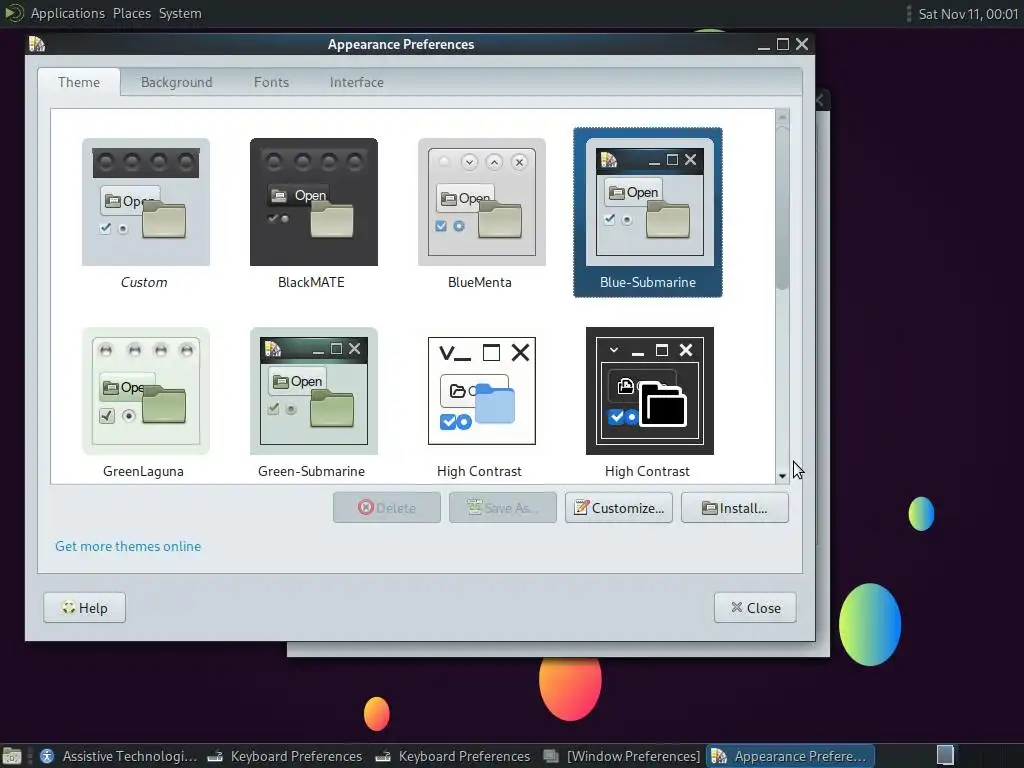Viewport: 1024px width, 768px height.
Task: Switch to the second Keyboard Preferences taskbar entry
Action: click(x=453, y=756)
